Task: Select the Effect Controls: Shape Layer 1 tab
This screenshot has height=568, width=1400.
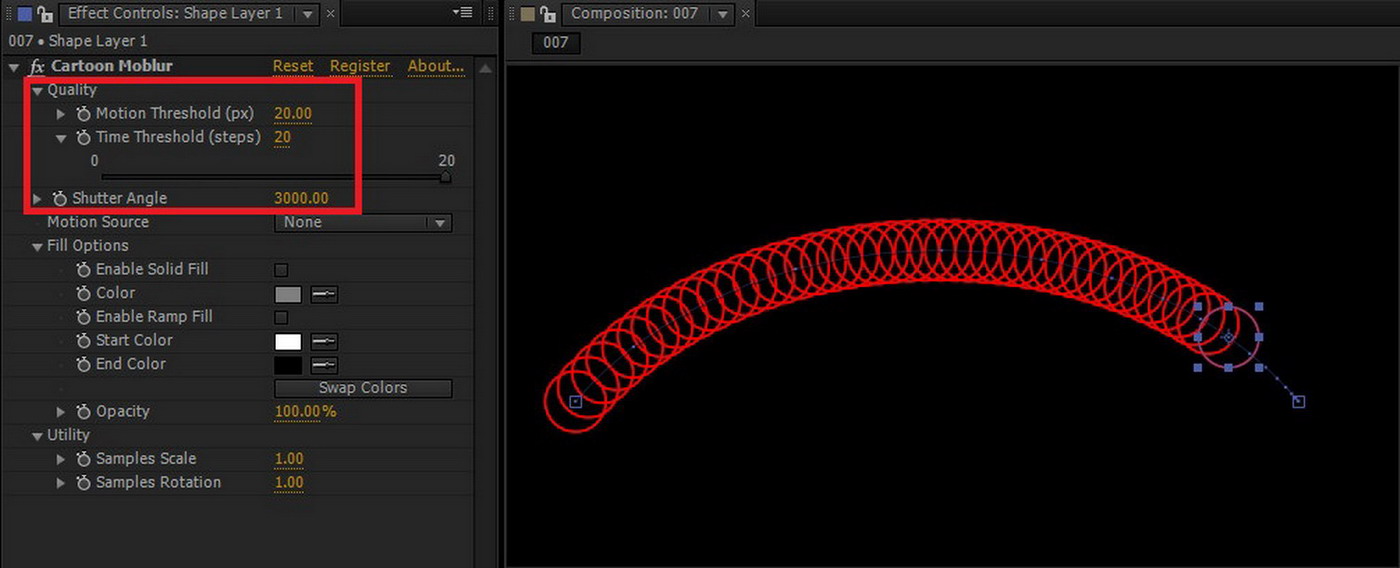Action: pyautogui.click(x=175, y=14)
